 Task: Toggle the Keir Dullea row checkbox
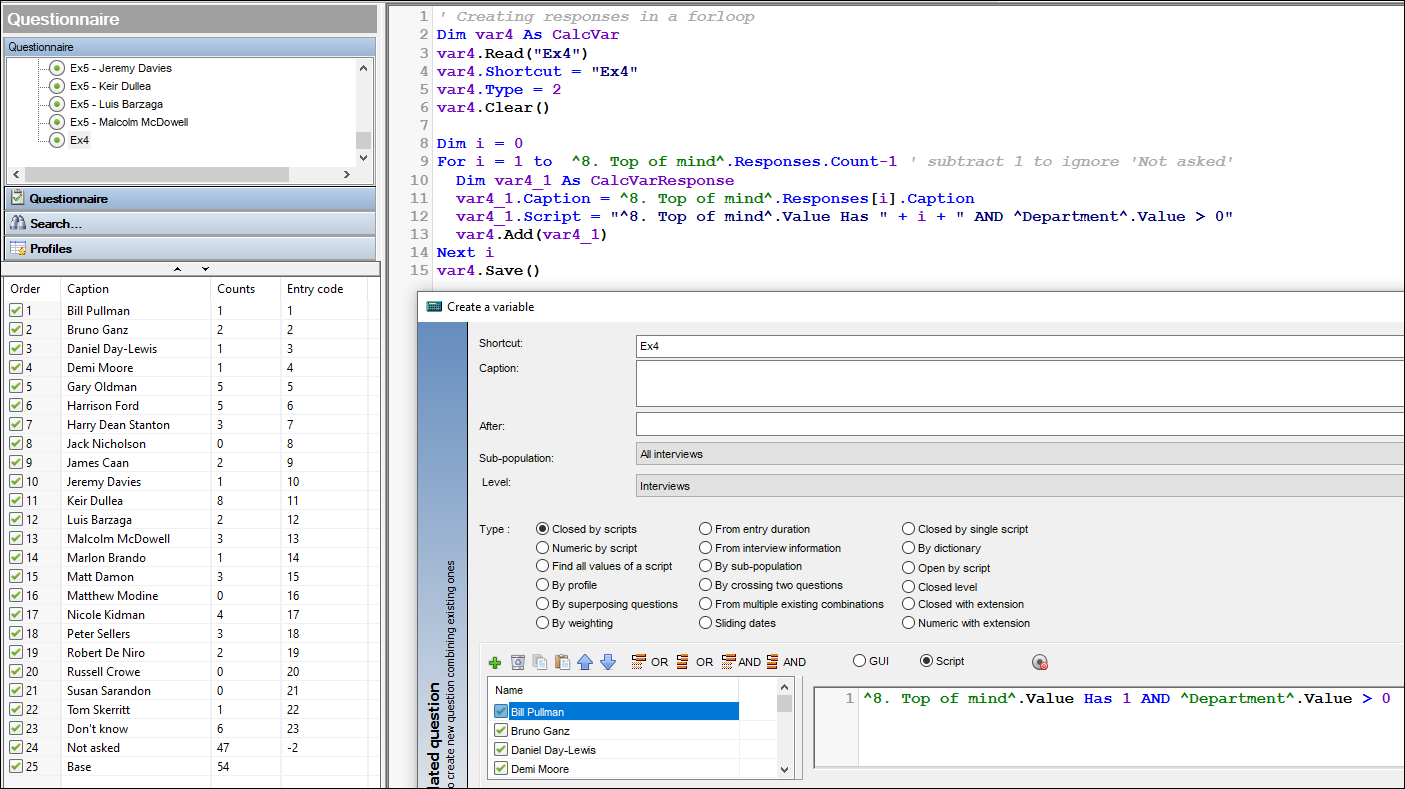click(16, 500)
